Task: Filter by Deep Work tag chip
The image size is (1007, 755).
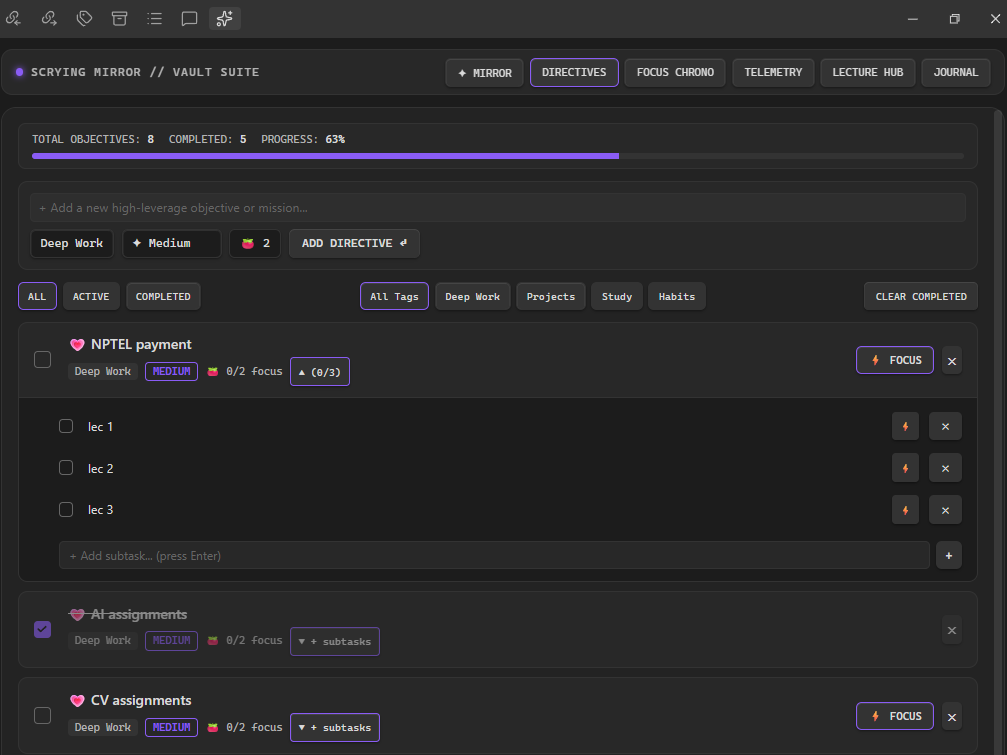Action: (473, 296)
